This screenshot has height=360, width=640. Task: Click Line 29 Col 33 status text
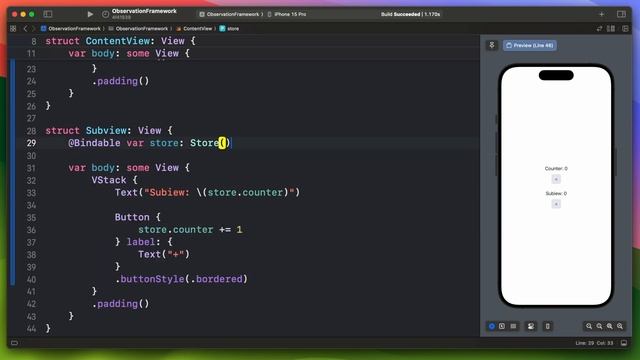click(x=594, y=343)
